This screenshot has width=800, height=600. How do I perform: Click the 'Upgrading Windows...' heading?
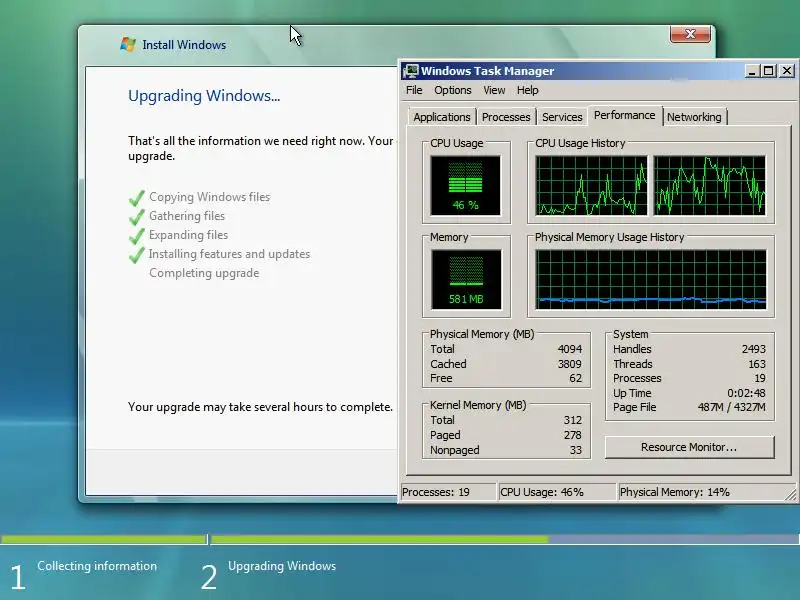(x=204, y=96)
